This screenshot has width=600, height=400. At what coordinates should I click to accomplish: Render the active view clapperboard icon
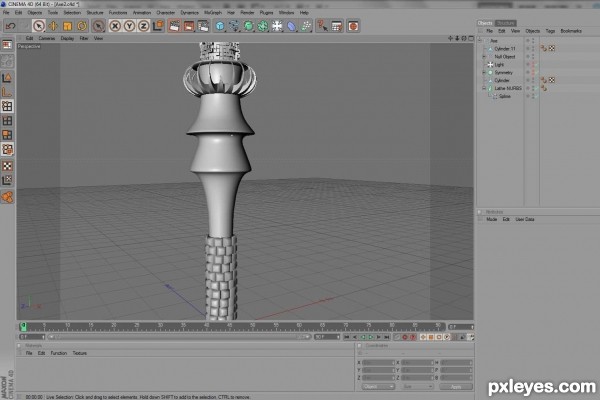tap(174, 26)
